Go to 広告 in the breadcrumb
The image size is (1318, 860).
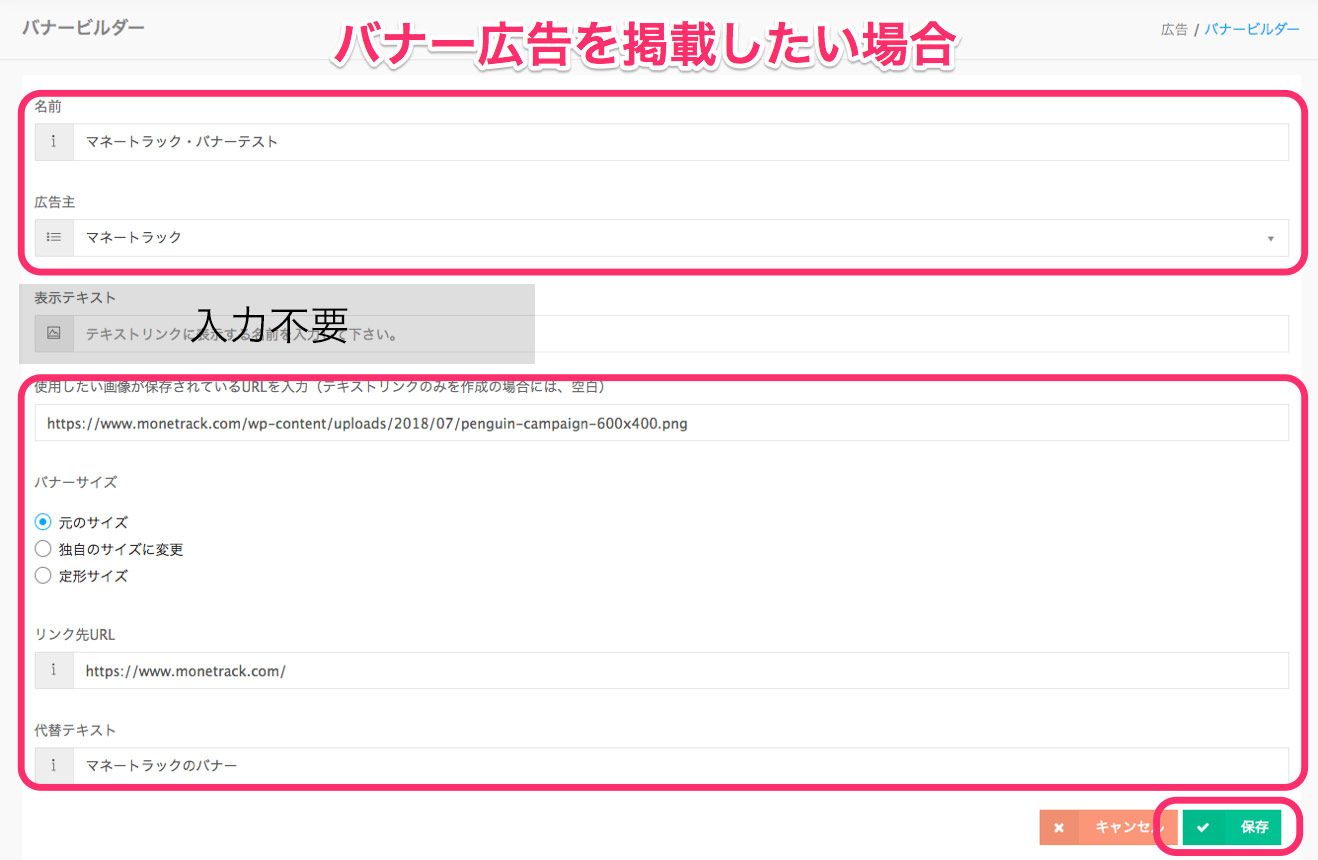pos(1174,29)
